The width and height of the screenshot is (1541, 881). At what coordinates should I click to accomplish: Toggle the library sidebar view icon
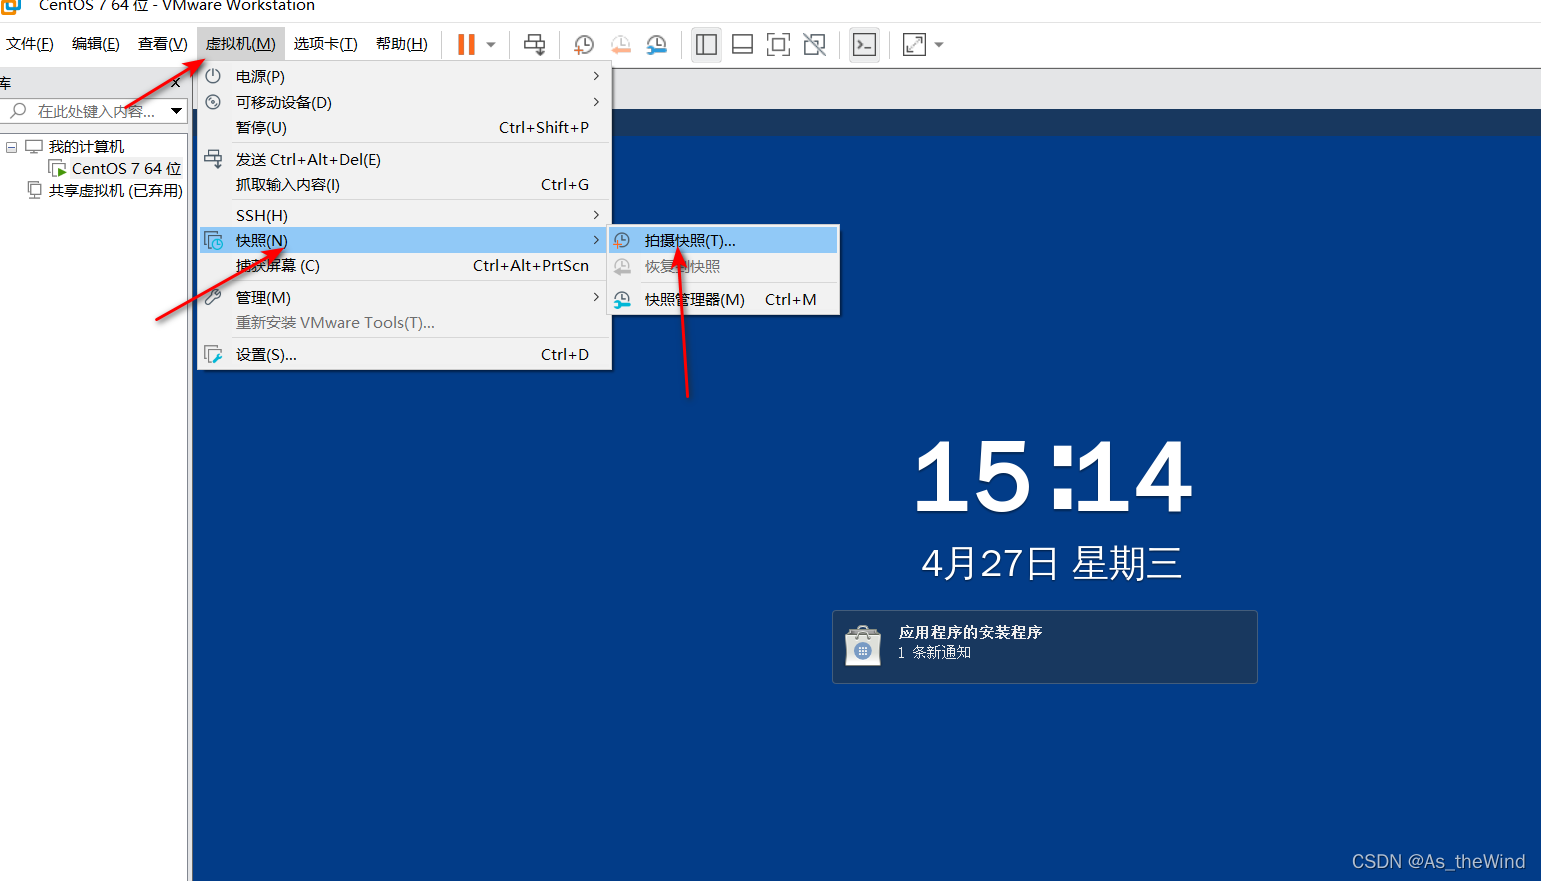[706, 44]
